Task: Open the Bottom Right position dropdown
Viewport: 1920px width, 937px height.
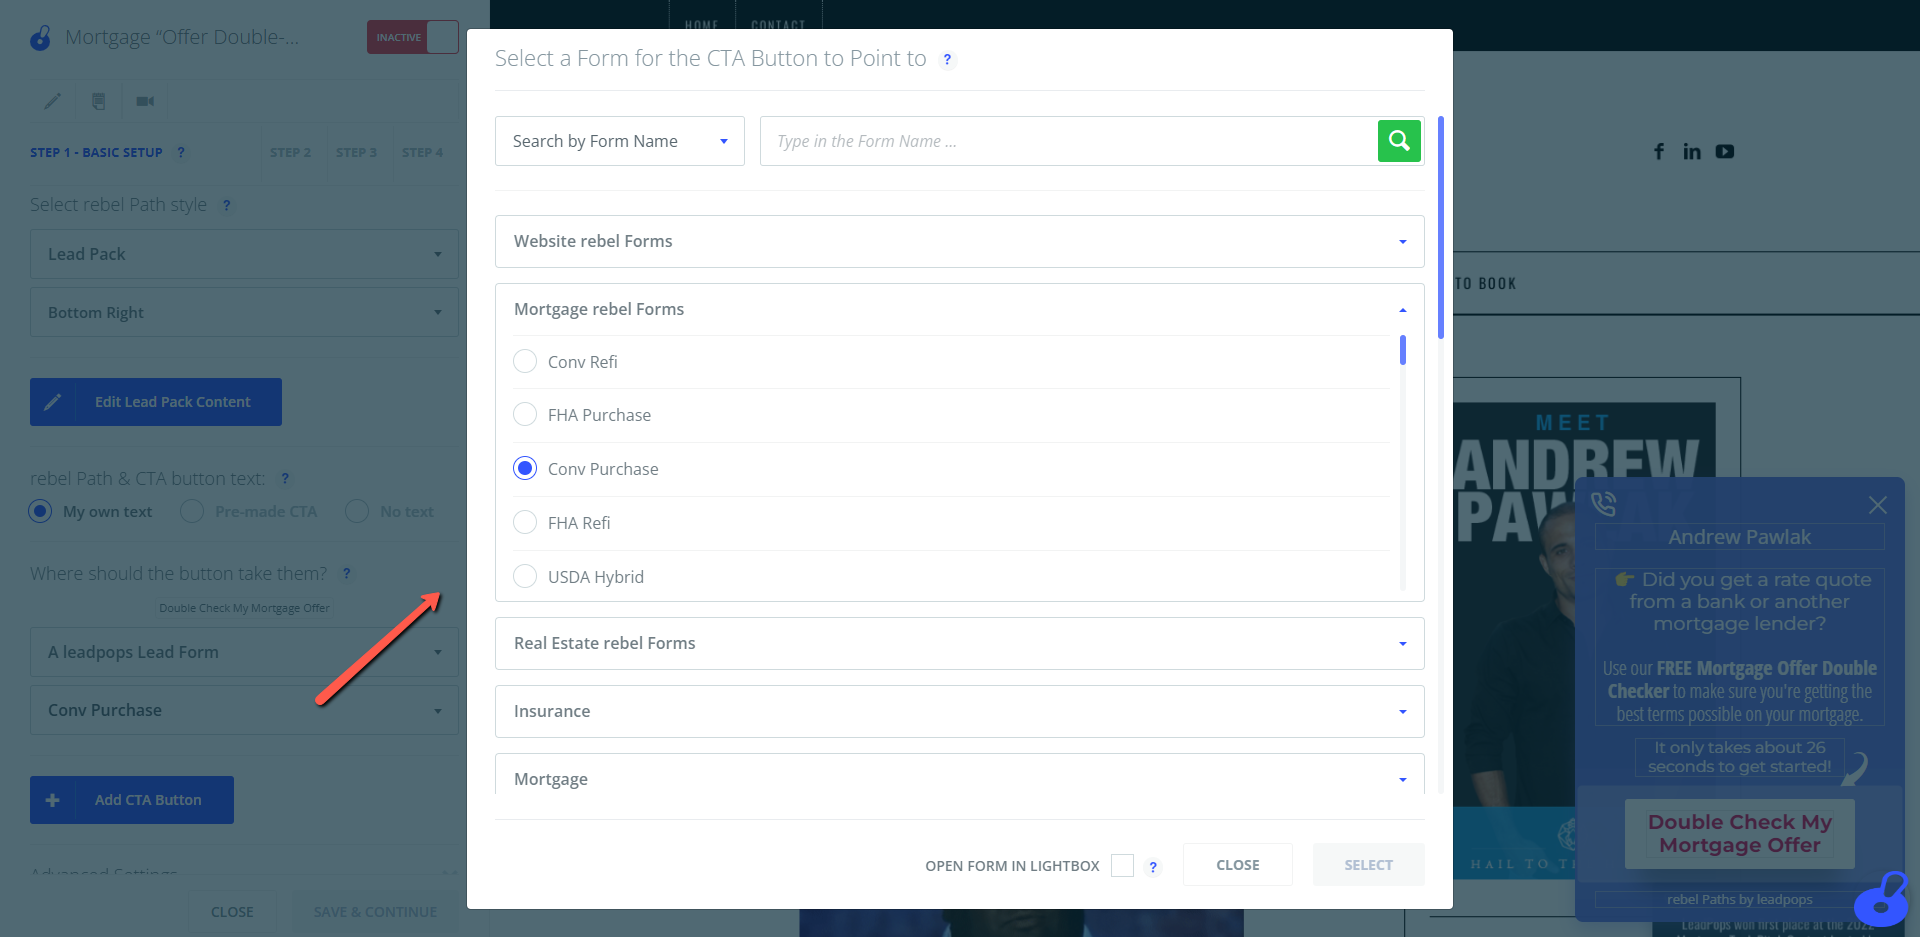Action: coord(244,312)
